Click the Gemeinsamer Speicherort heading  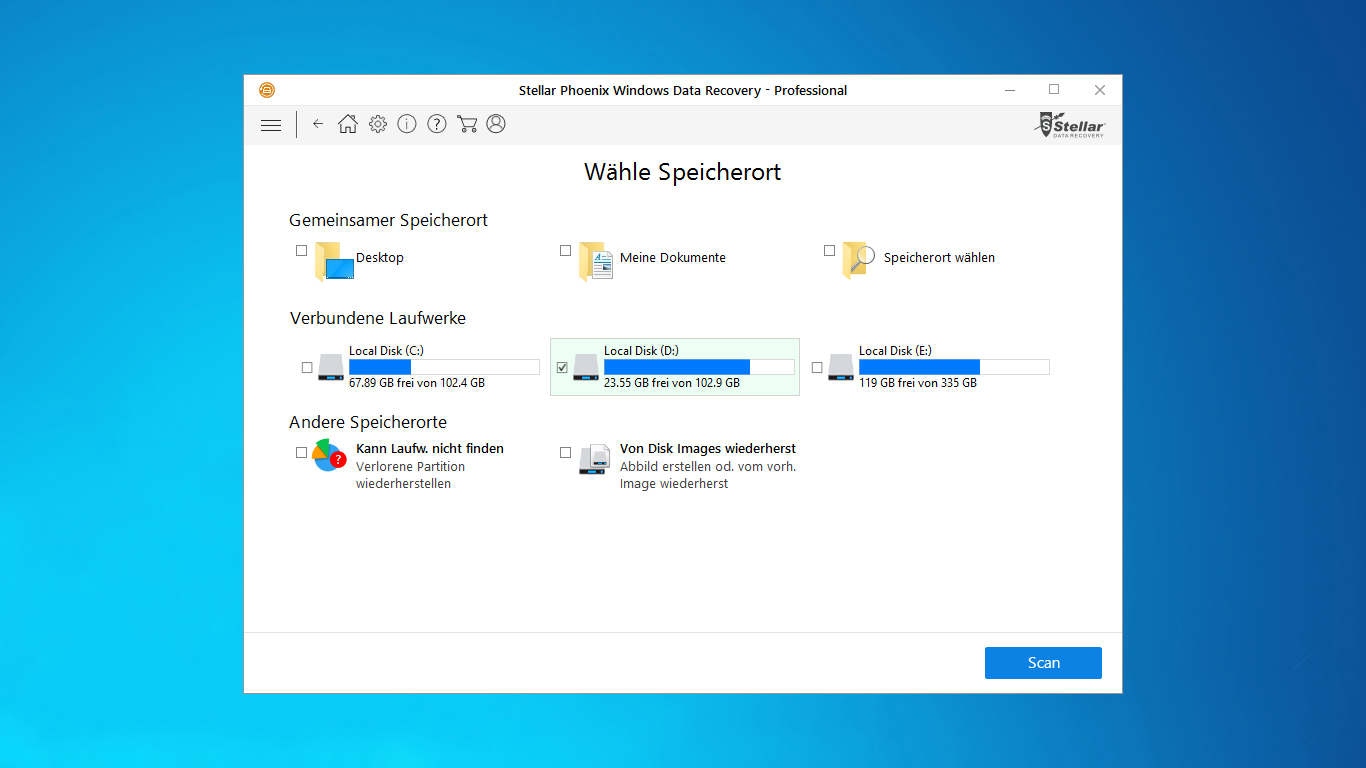(389, 220)
